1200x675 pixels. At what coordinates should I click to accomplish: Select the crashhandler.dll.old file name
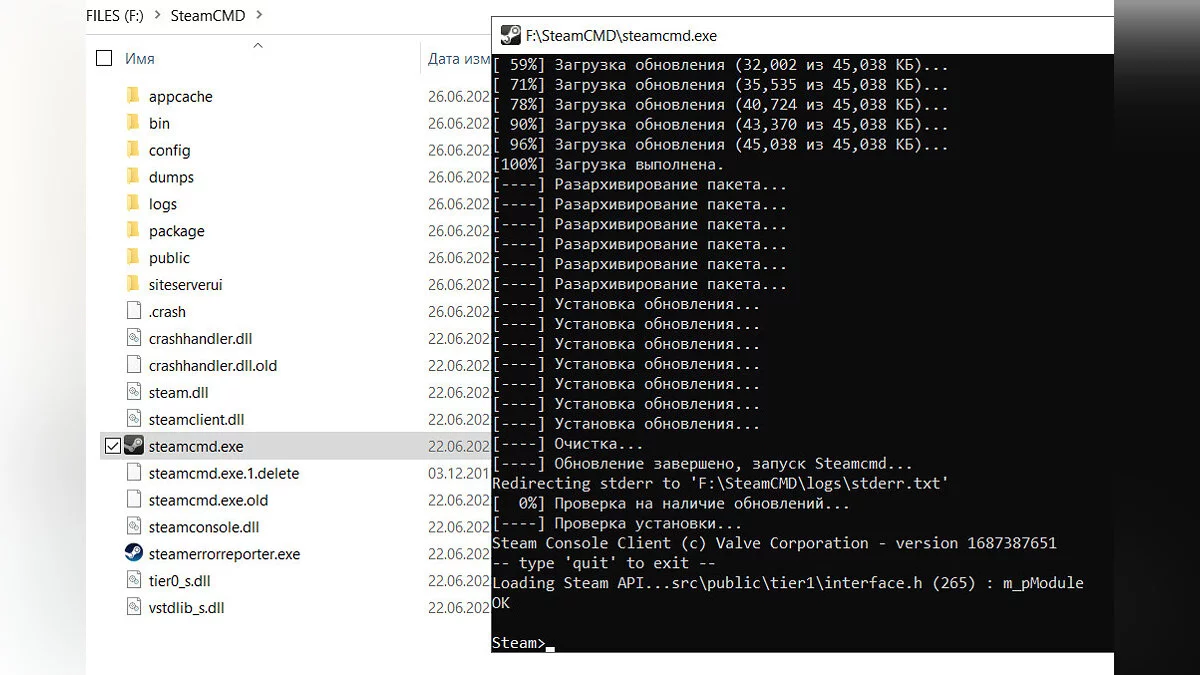[x=213, y=366]
